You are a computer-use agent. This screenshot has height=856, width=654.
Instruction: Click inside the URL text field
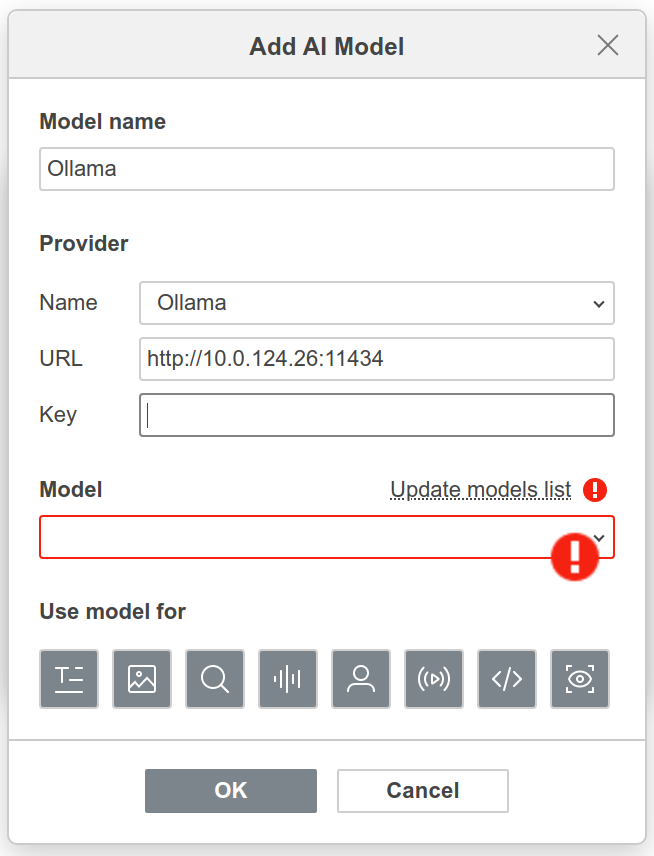(x=377, y=359)
